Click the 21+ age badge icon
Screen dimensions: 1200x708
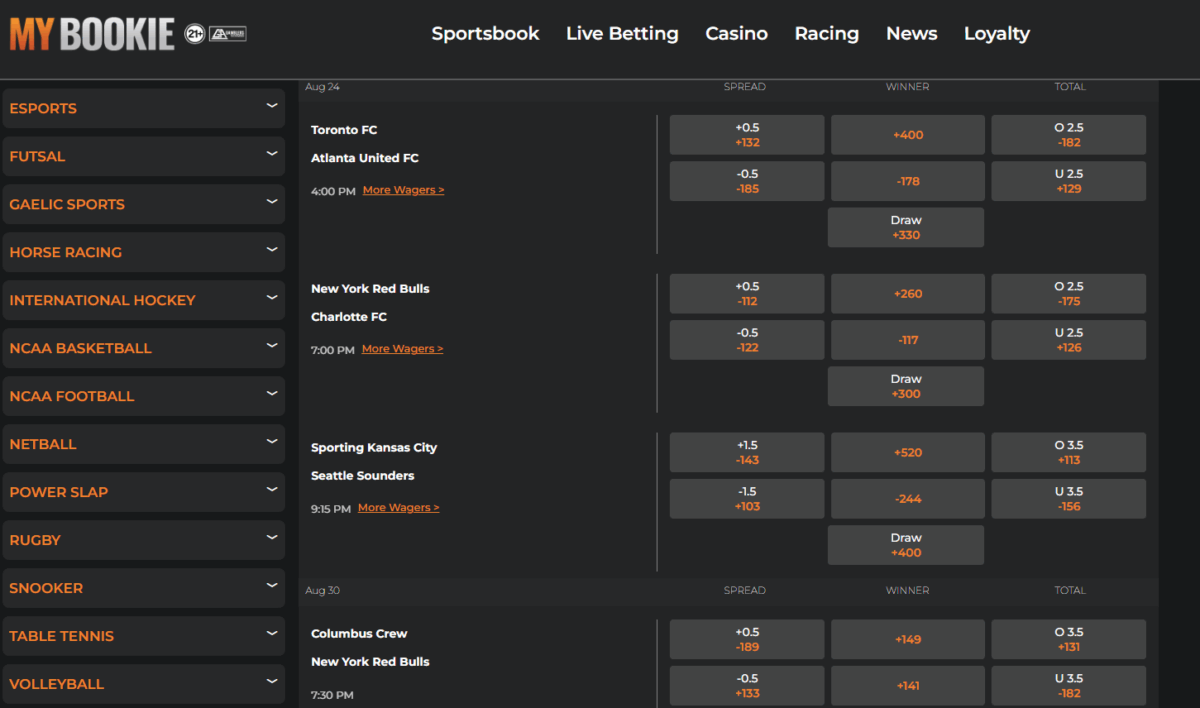195,34
